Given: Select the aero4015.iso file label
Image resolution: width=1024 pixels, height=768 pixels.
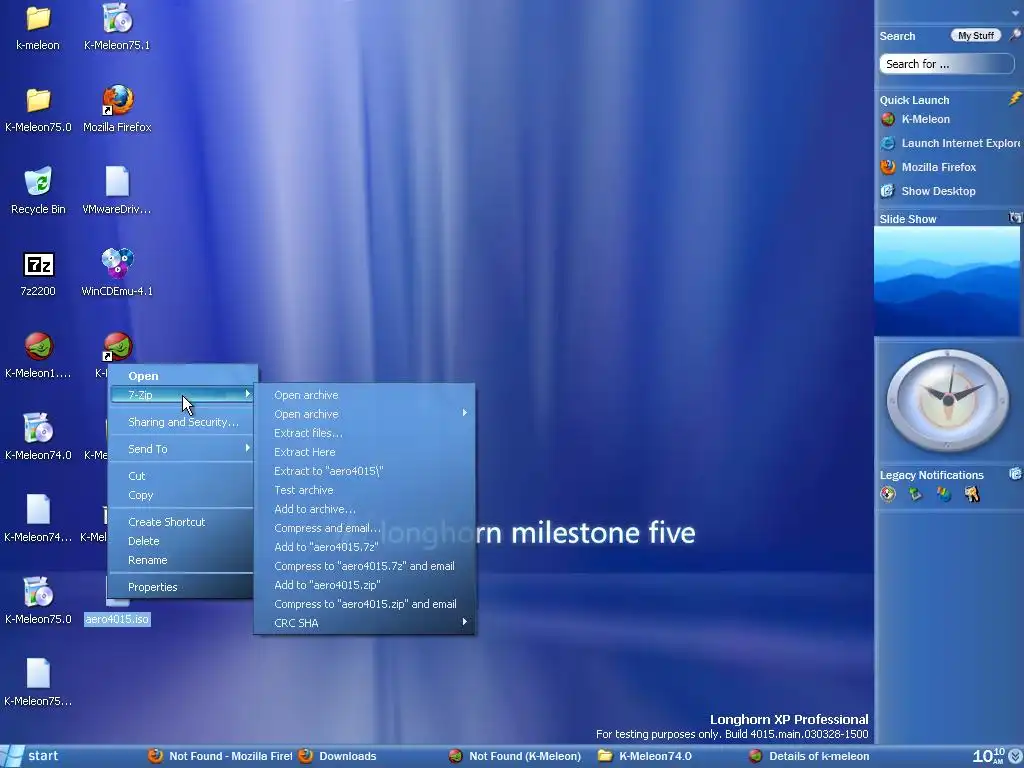Looking at the screenshot, I should 118,619.
